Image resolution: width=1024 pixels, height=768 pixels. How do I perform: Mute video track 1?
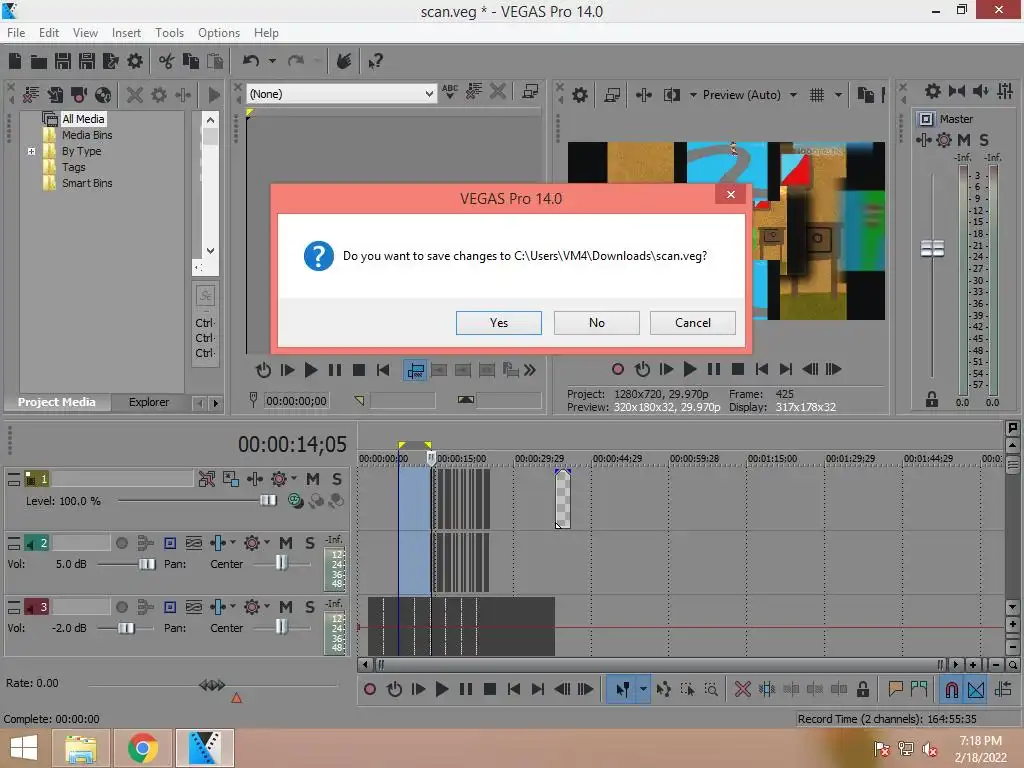tap(313, 479)
